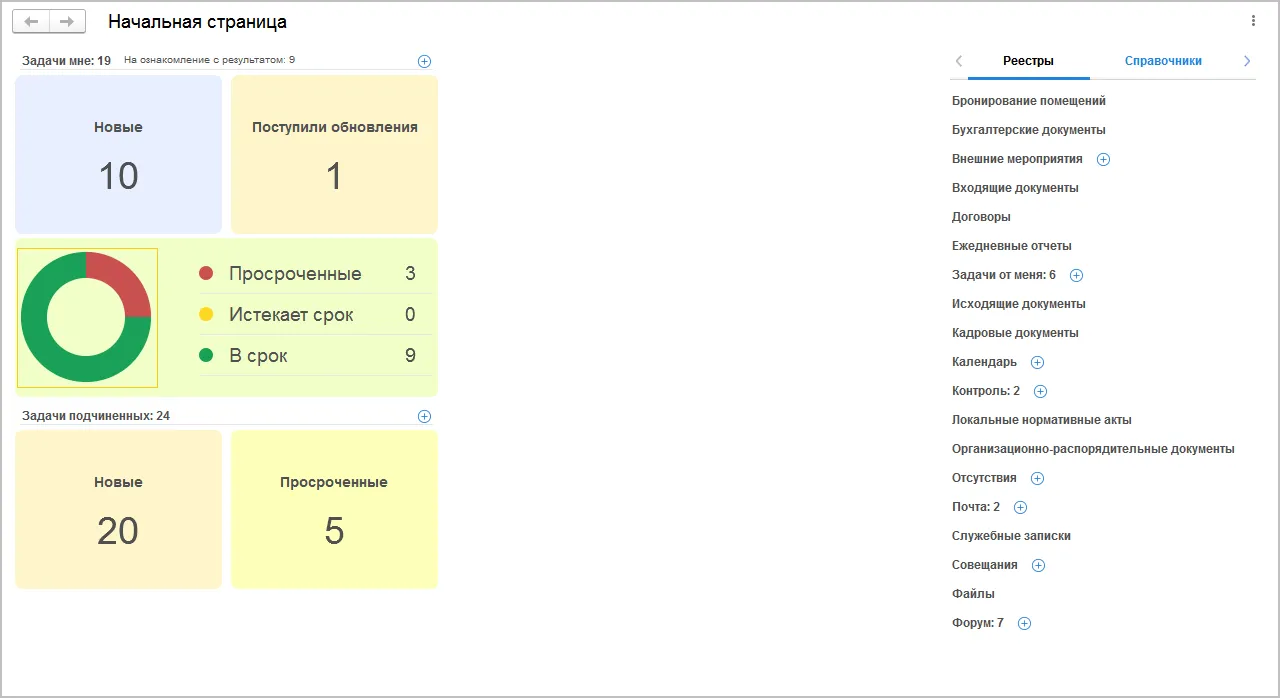1280x698 pixels.
Task: Click the green В срок legend dot
Action: [206, 355]
